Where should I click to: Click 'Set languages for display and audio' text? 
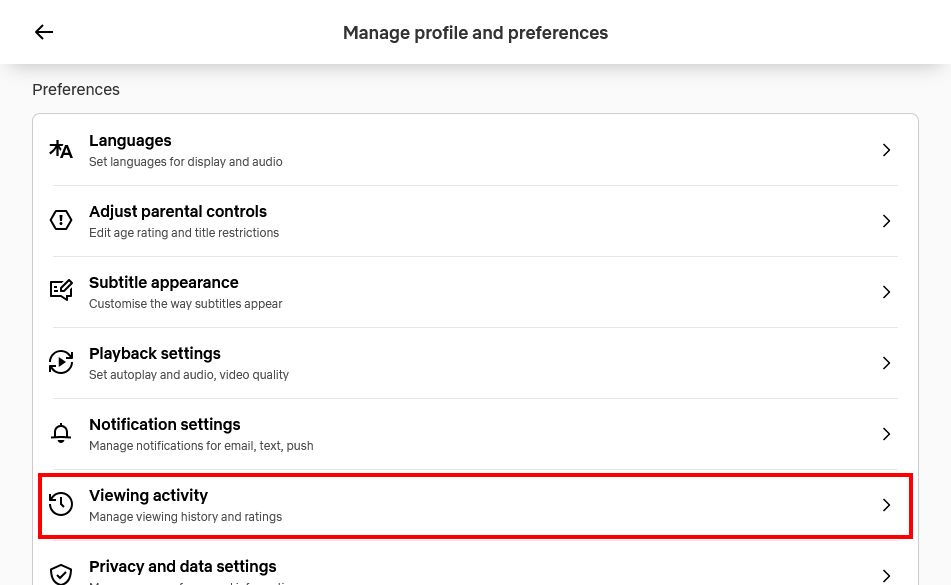(x=186, y=162)
